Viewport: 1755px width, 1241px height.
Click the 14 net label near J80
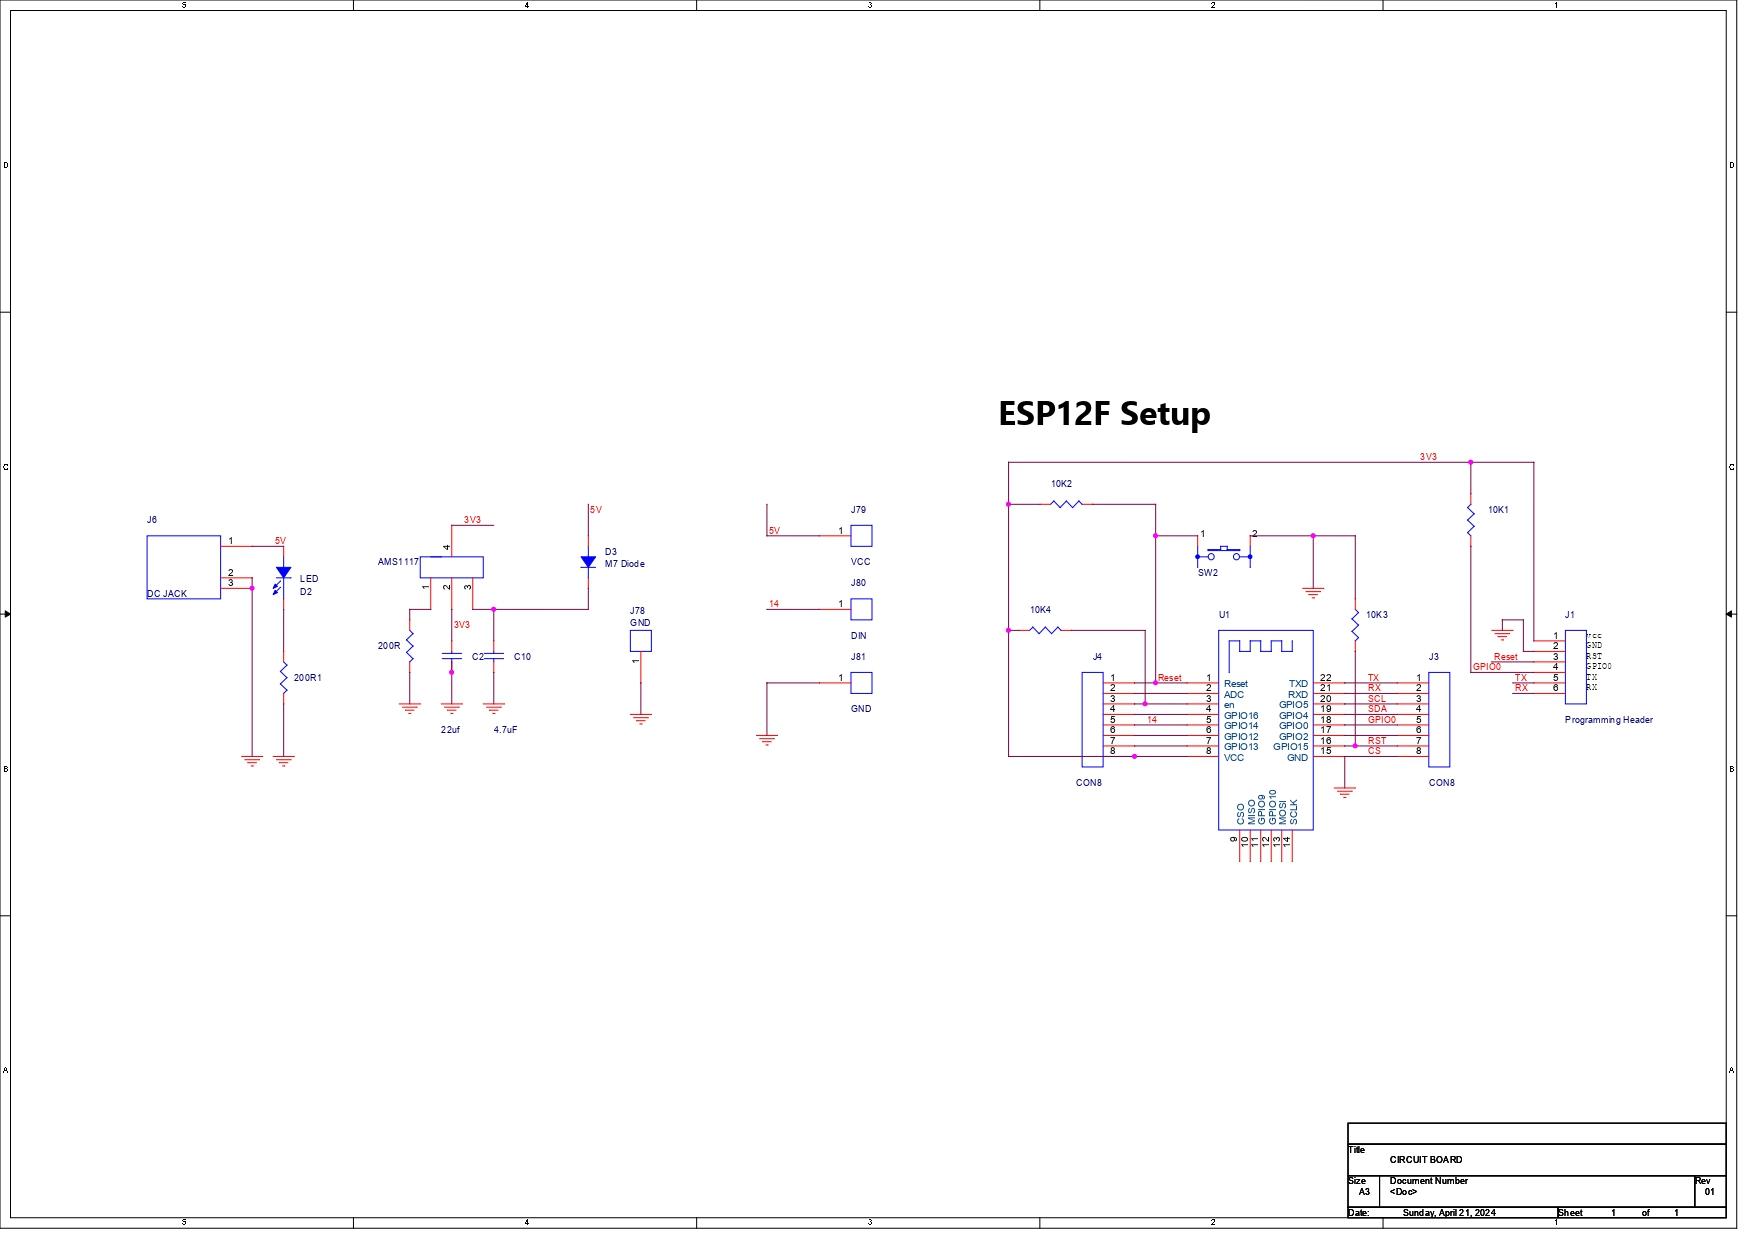point(773,604)
